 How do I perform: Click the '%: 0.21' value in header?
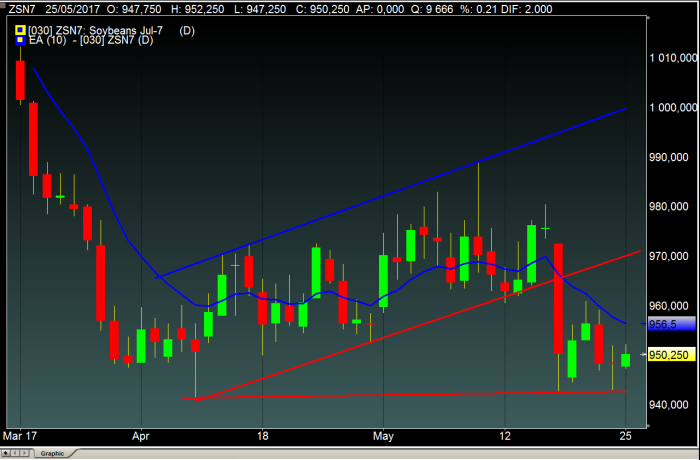(478, 9)
